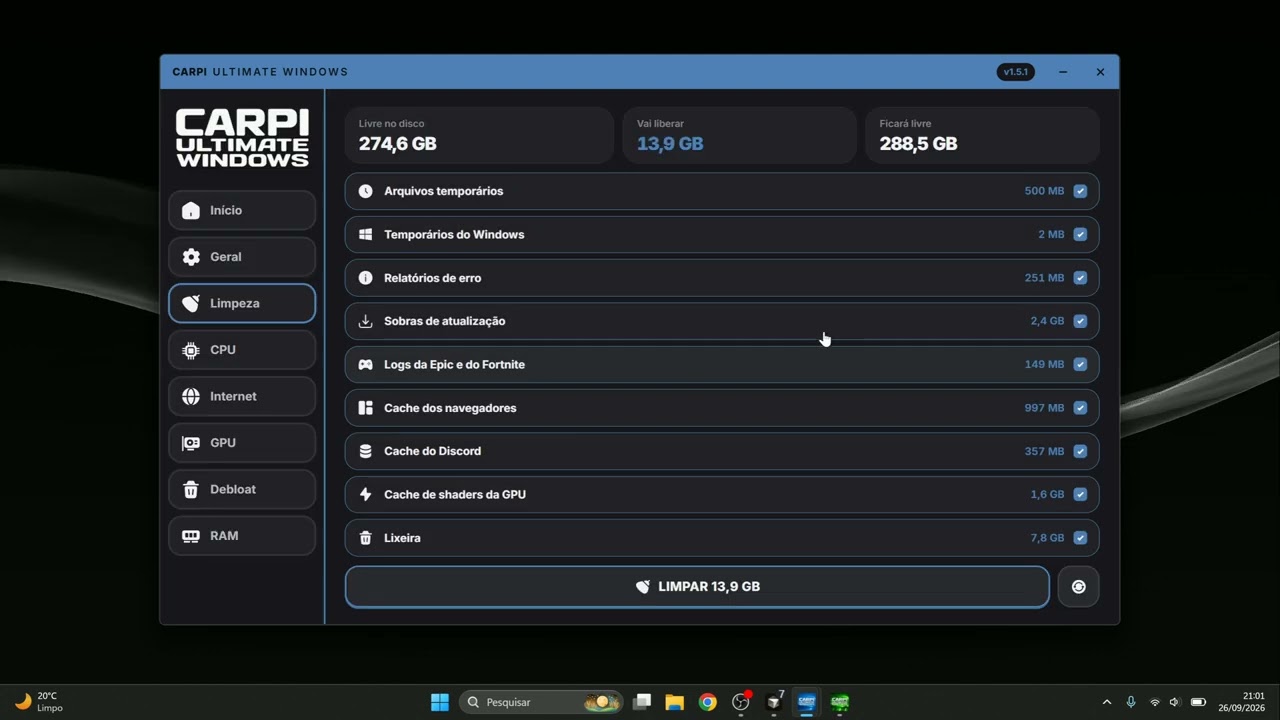Open the Debloat section
This screenshot has height=720, width=1280.
tap(242, 489)
